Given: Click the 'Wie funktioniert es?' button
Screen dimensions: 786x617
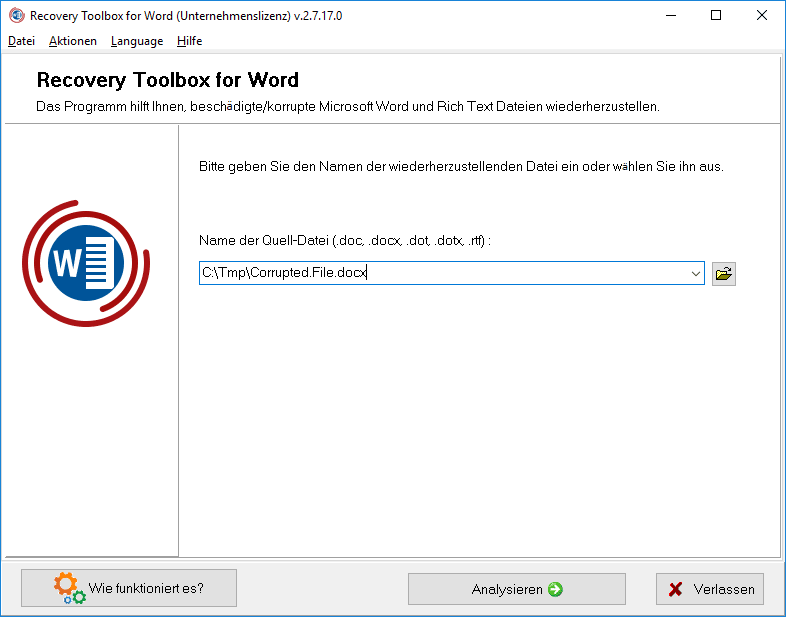Looking at the screenshot, I should (x=129, y=588).
